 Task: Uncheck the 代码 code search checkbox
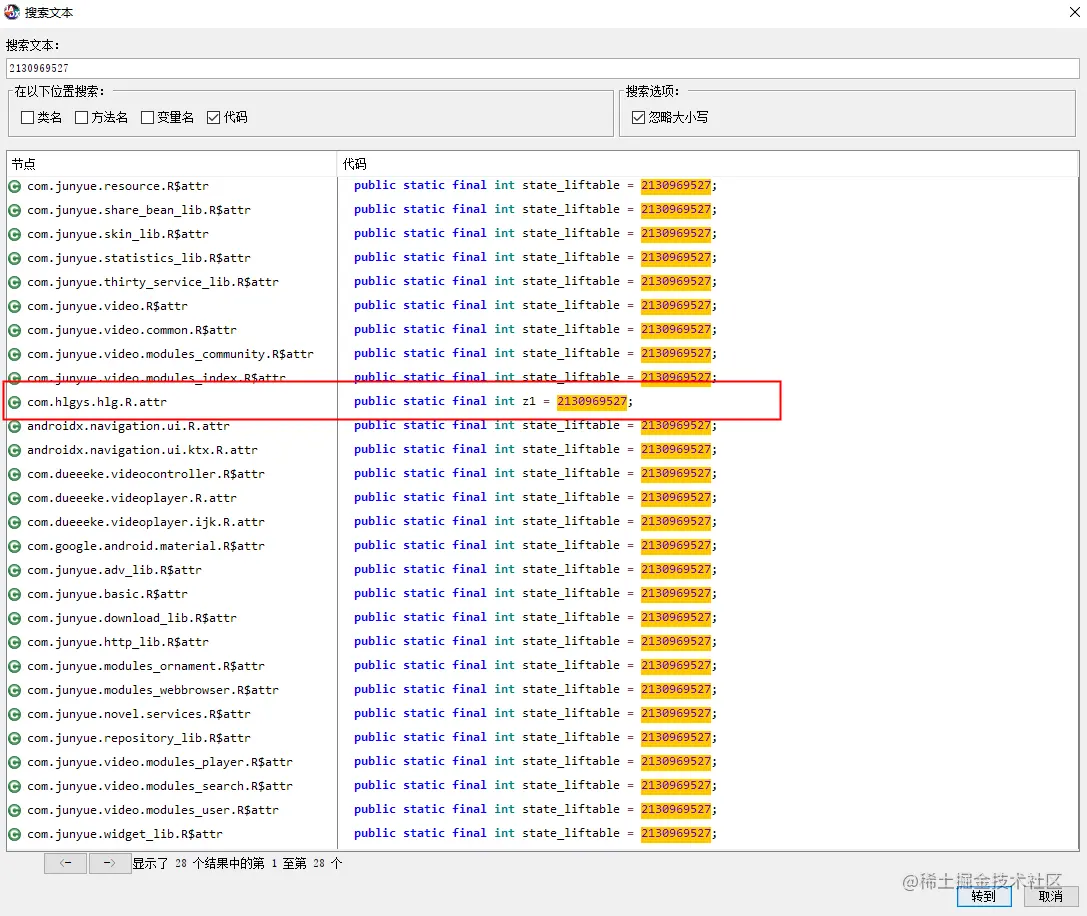(214, 117)
